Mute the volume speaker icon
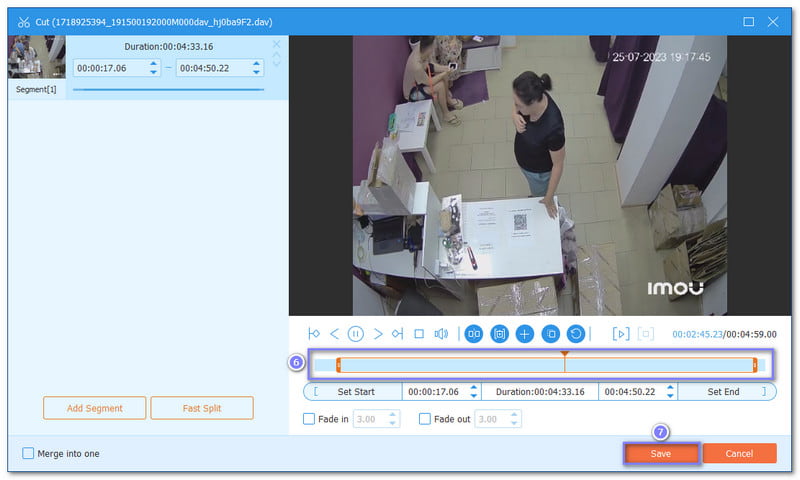This screenshot has width=800, height=480. 441,334
